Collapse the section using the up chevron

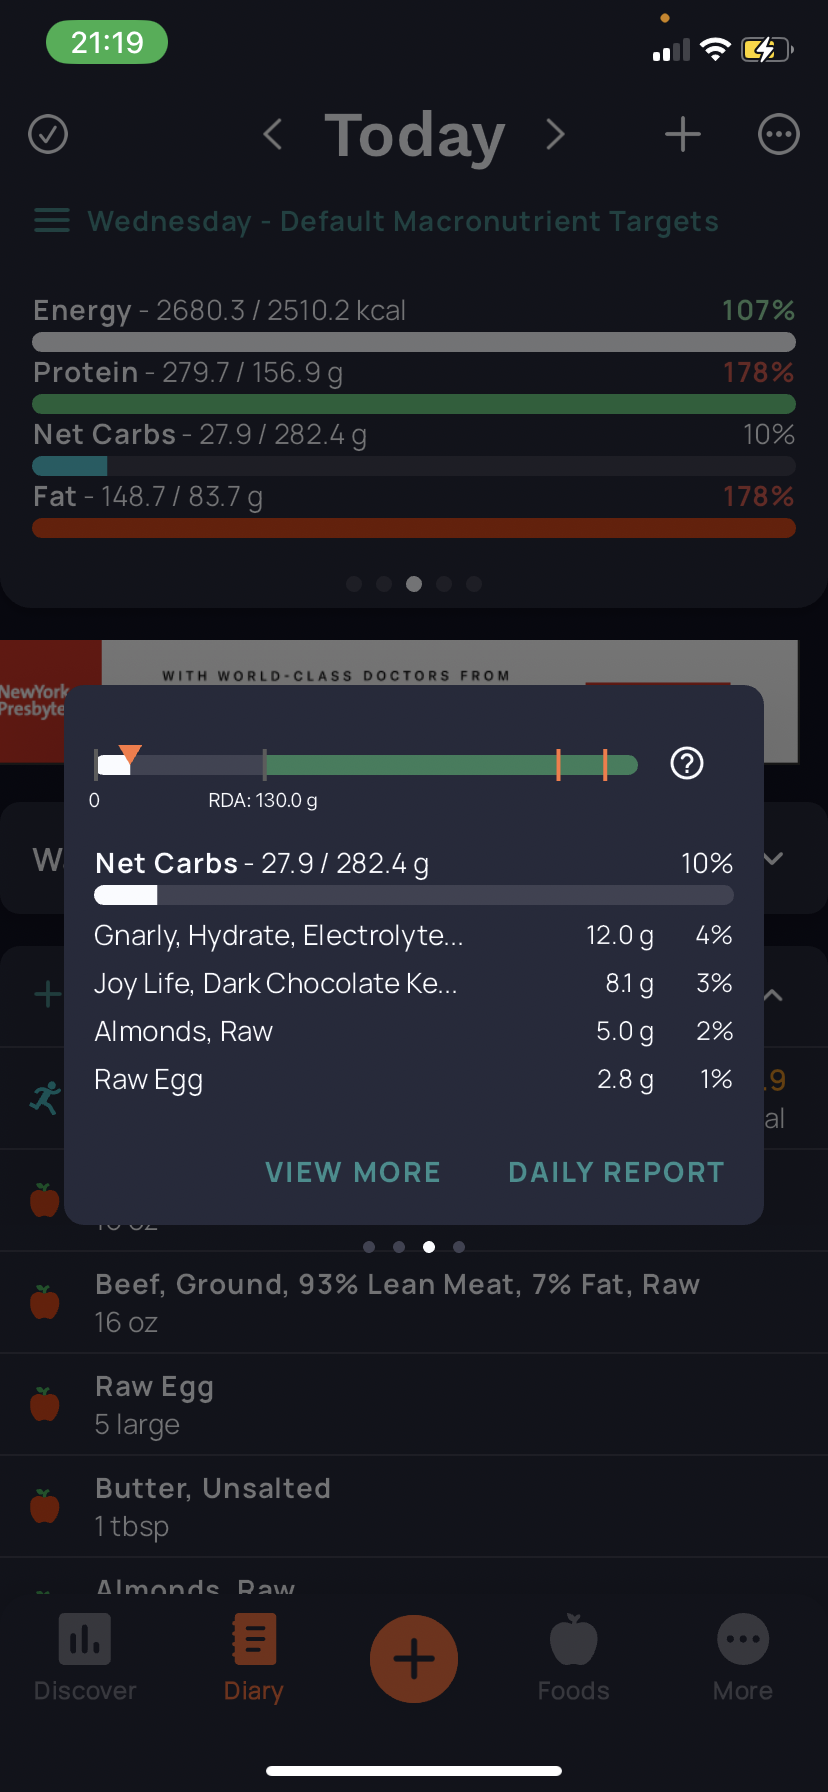pos(773,996)
